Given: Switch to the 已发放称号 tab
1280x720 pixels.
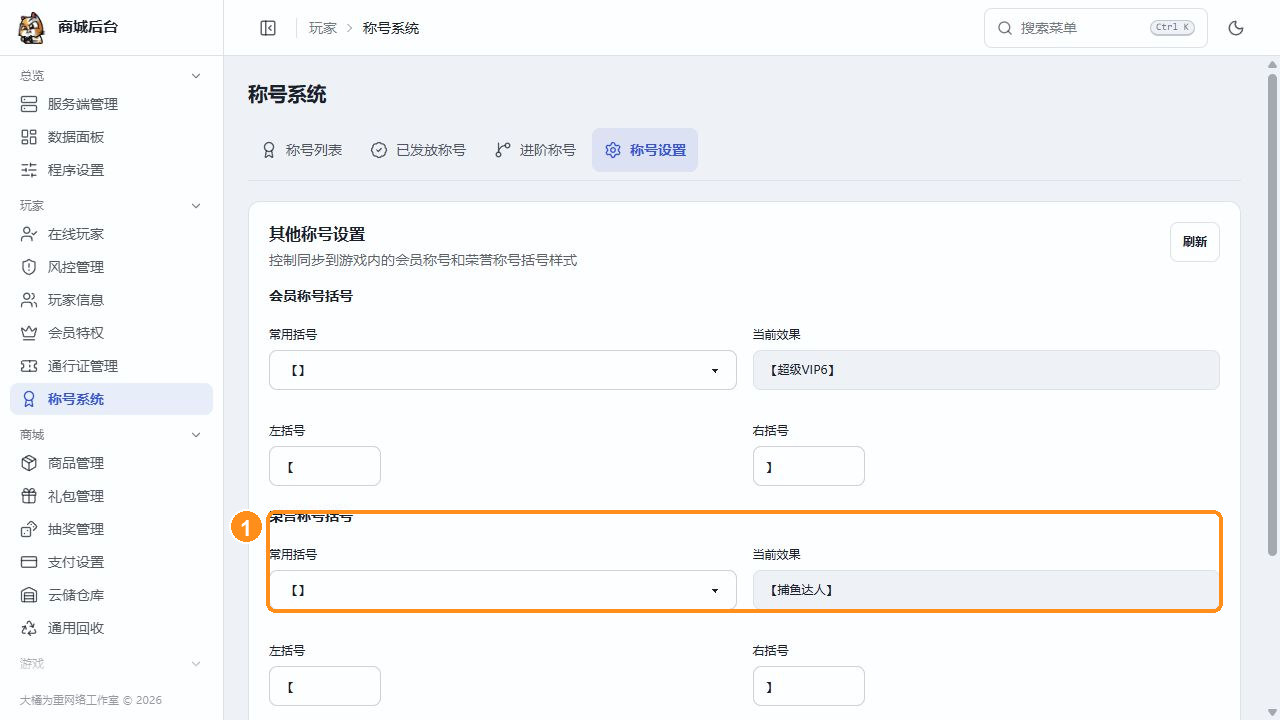Looking at the screenshot, I should click(x=418, y=150).
